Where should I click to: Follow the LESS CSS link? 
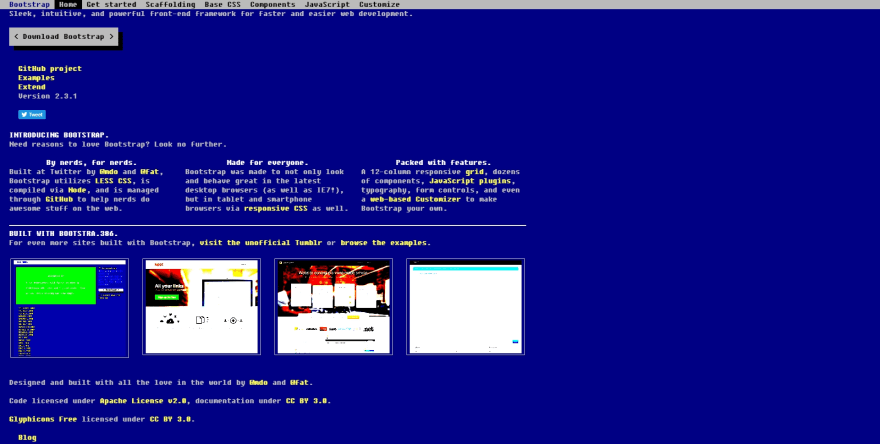[x=113, y=181]
